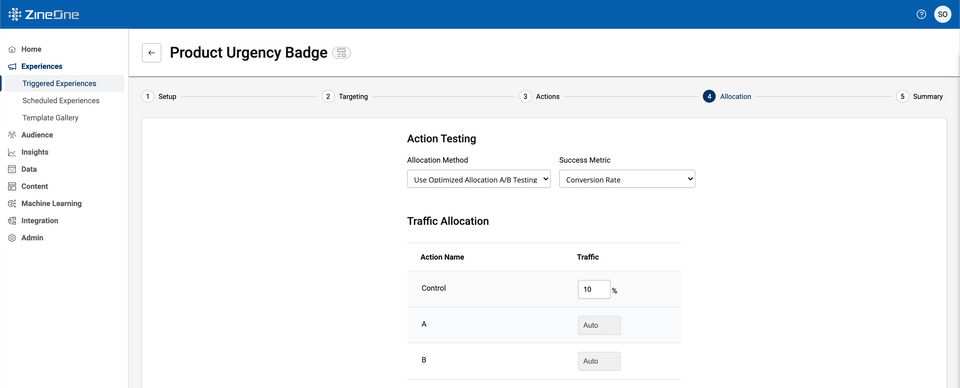This screenshot has height=388, width=960.
Task: Click the Insights chart icon
Action: pos(12,152)
